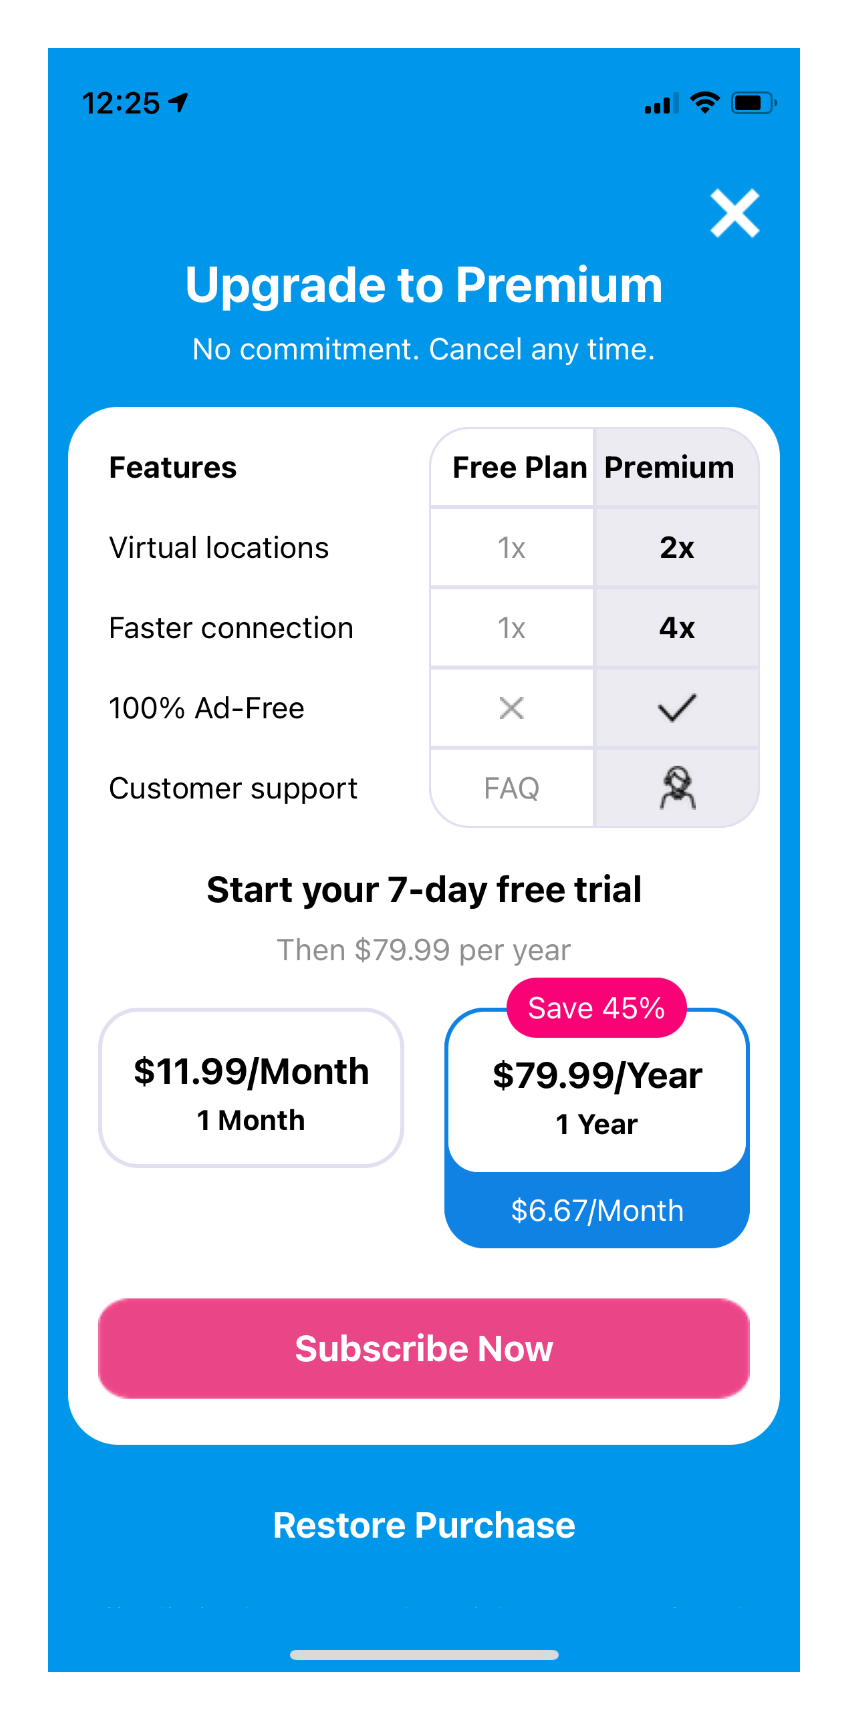Screen dimensions: 848x1724
Task: Tap the cellular signal bars icon
Action: tap(661, 103)
